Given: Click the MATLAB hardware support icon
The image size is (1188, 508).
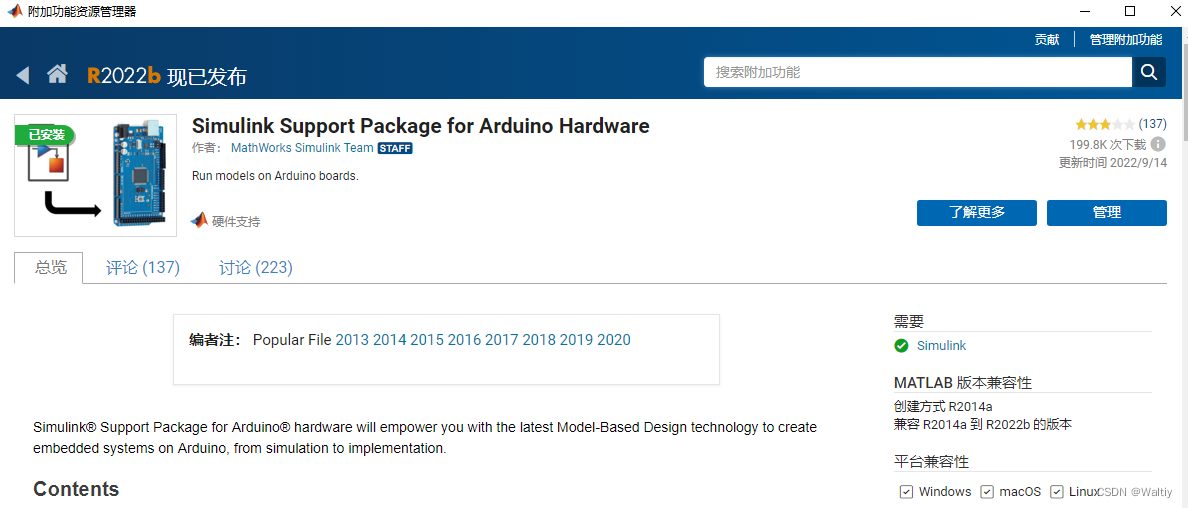Looking at the screenshot, I should pos(199,220).
